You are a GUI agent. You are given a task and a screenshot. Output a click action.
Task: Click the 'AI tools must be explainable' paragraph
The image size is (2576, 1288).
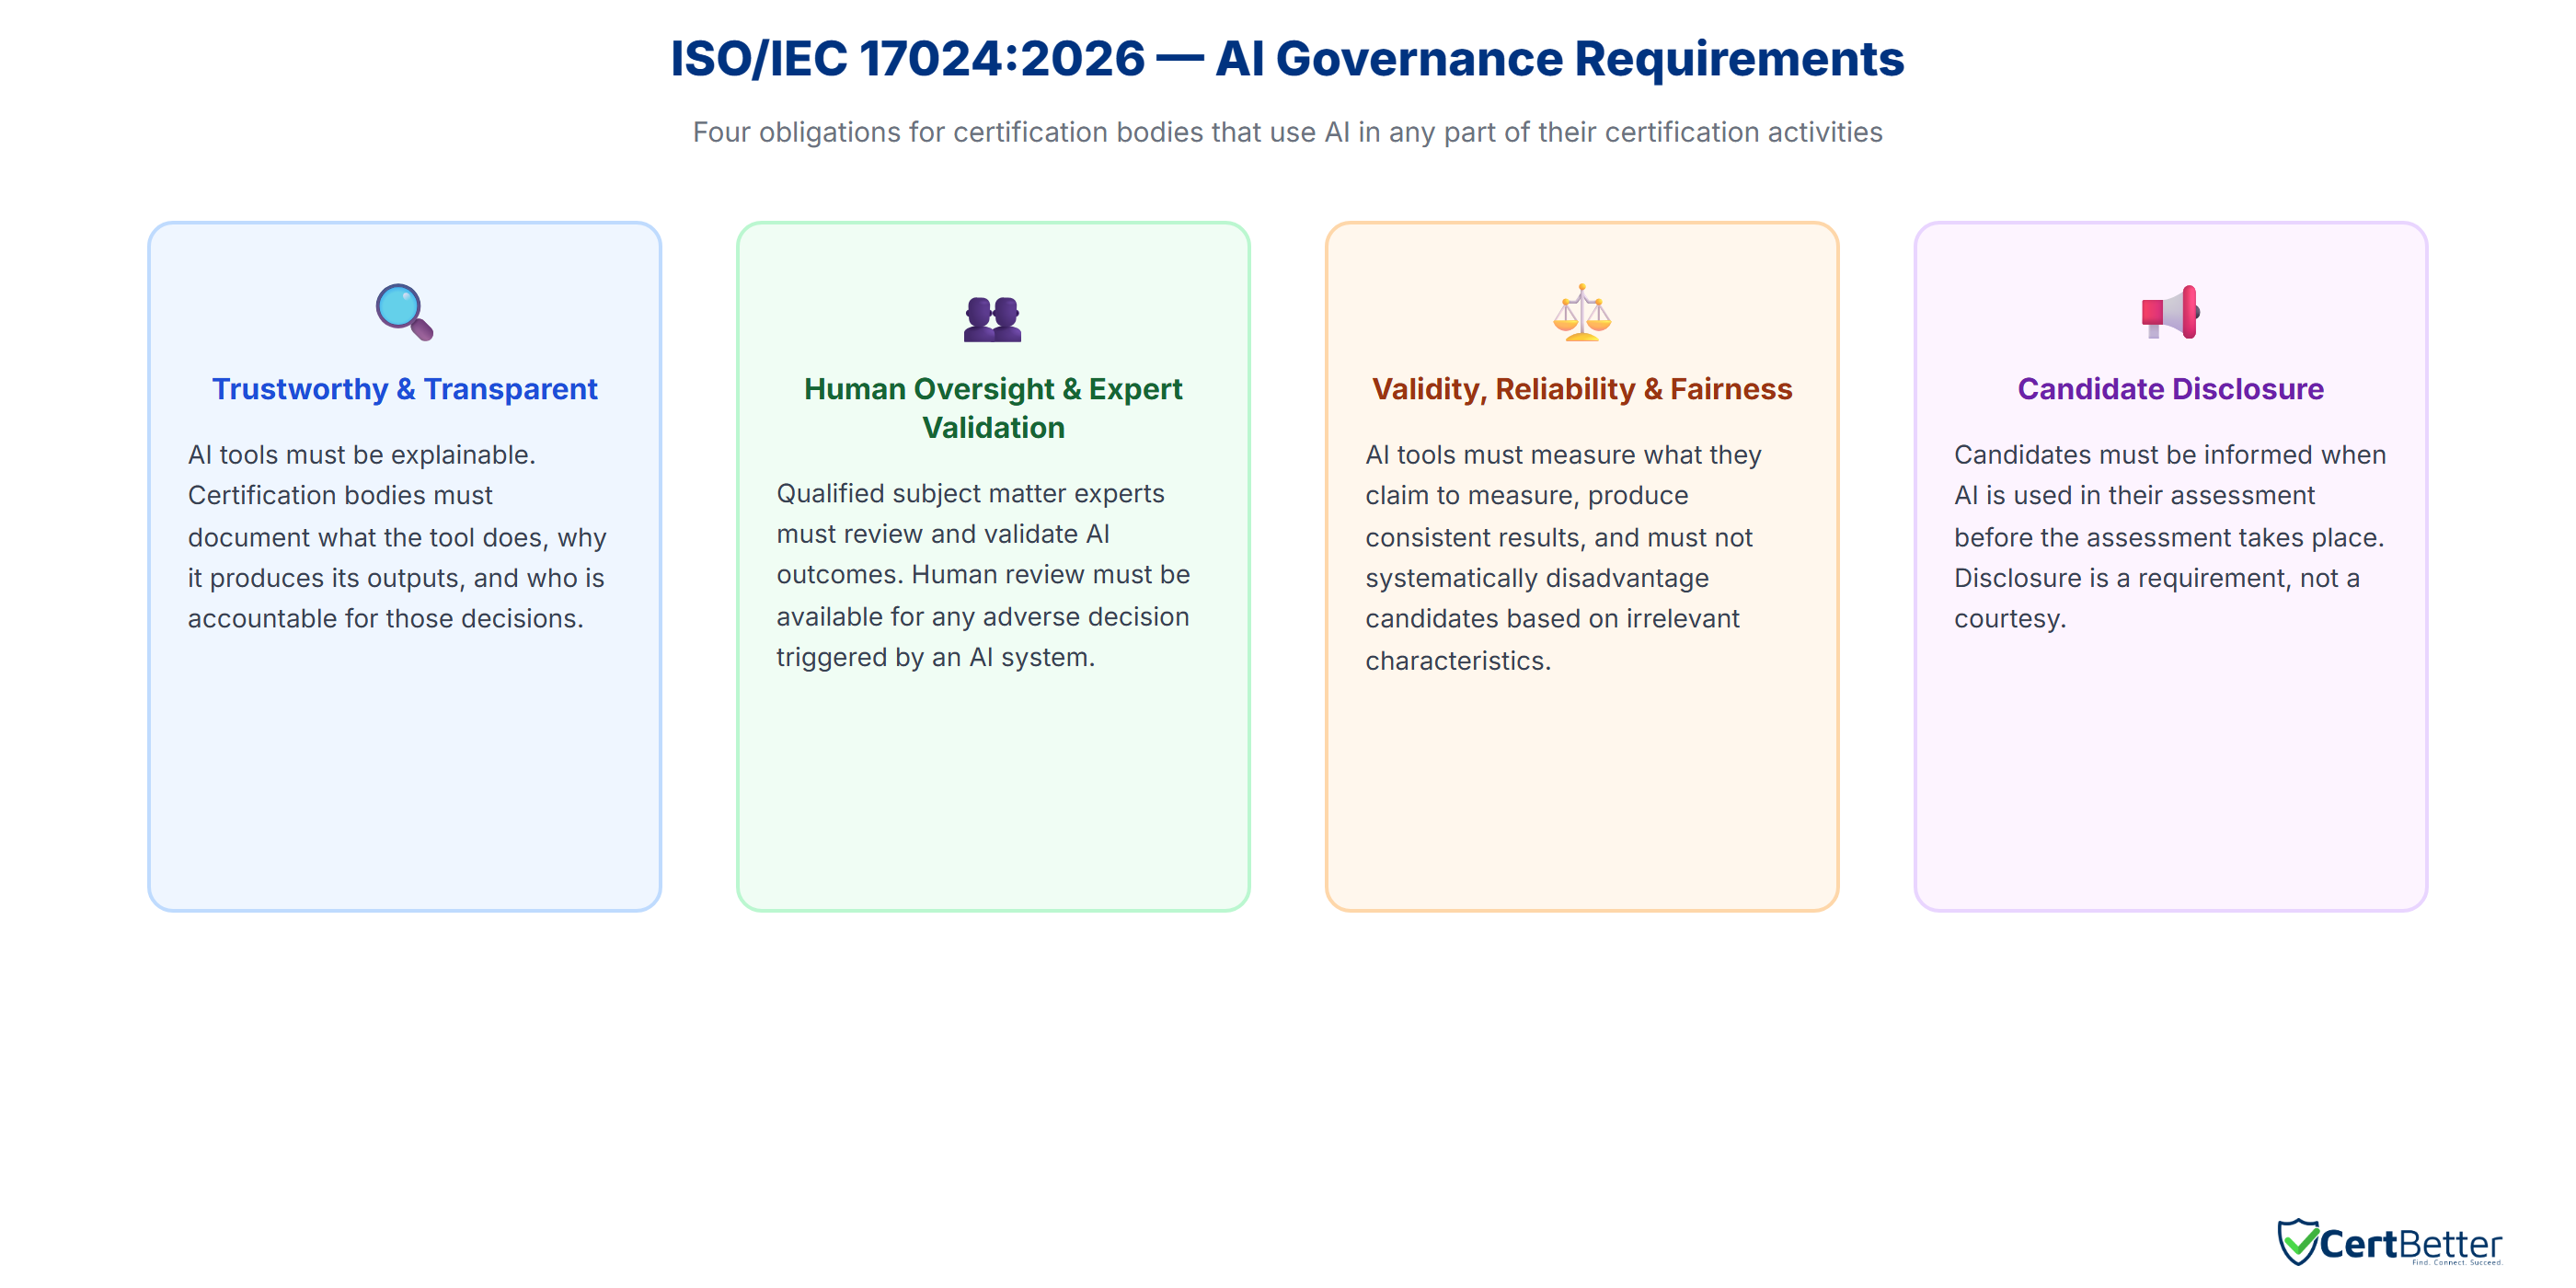coord(397,537)
